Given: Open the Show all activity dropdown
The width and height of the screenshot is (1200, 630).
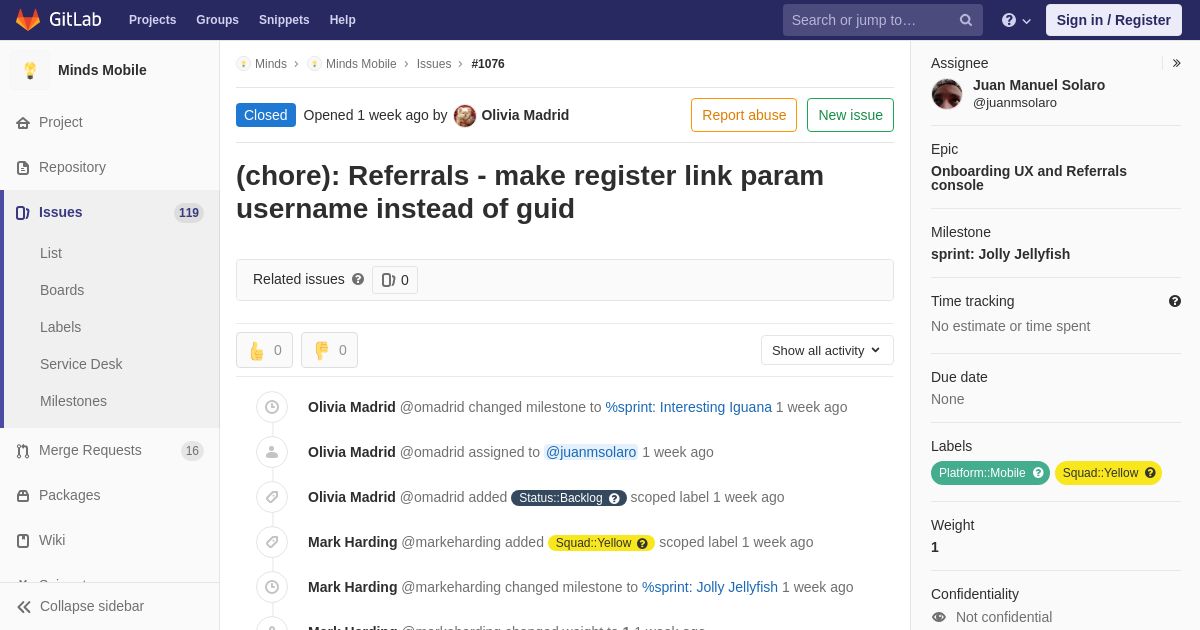Looking at the screenshot, I should point(827,350).
